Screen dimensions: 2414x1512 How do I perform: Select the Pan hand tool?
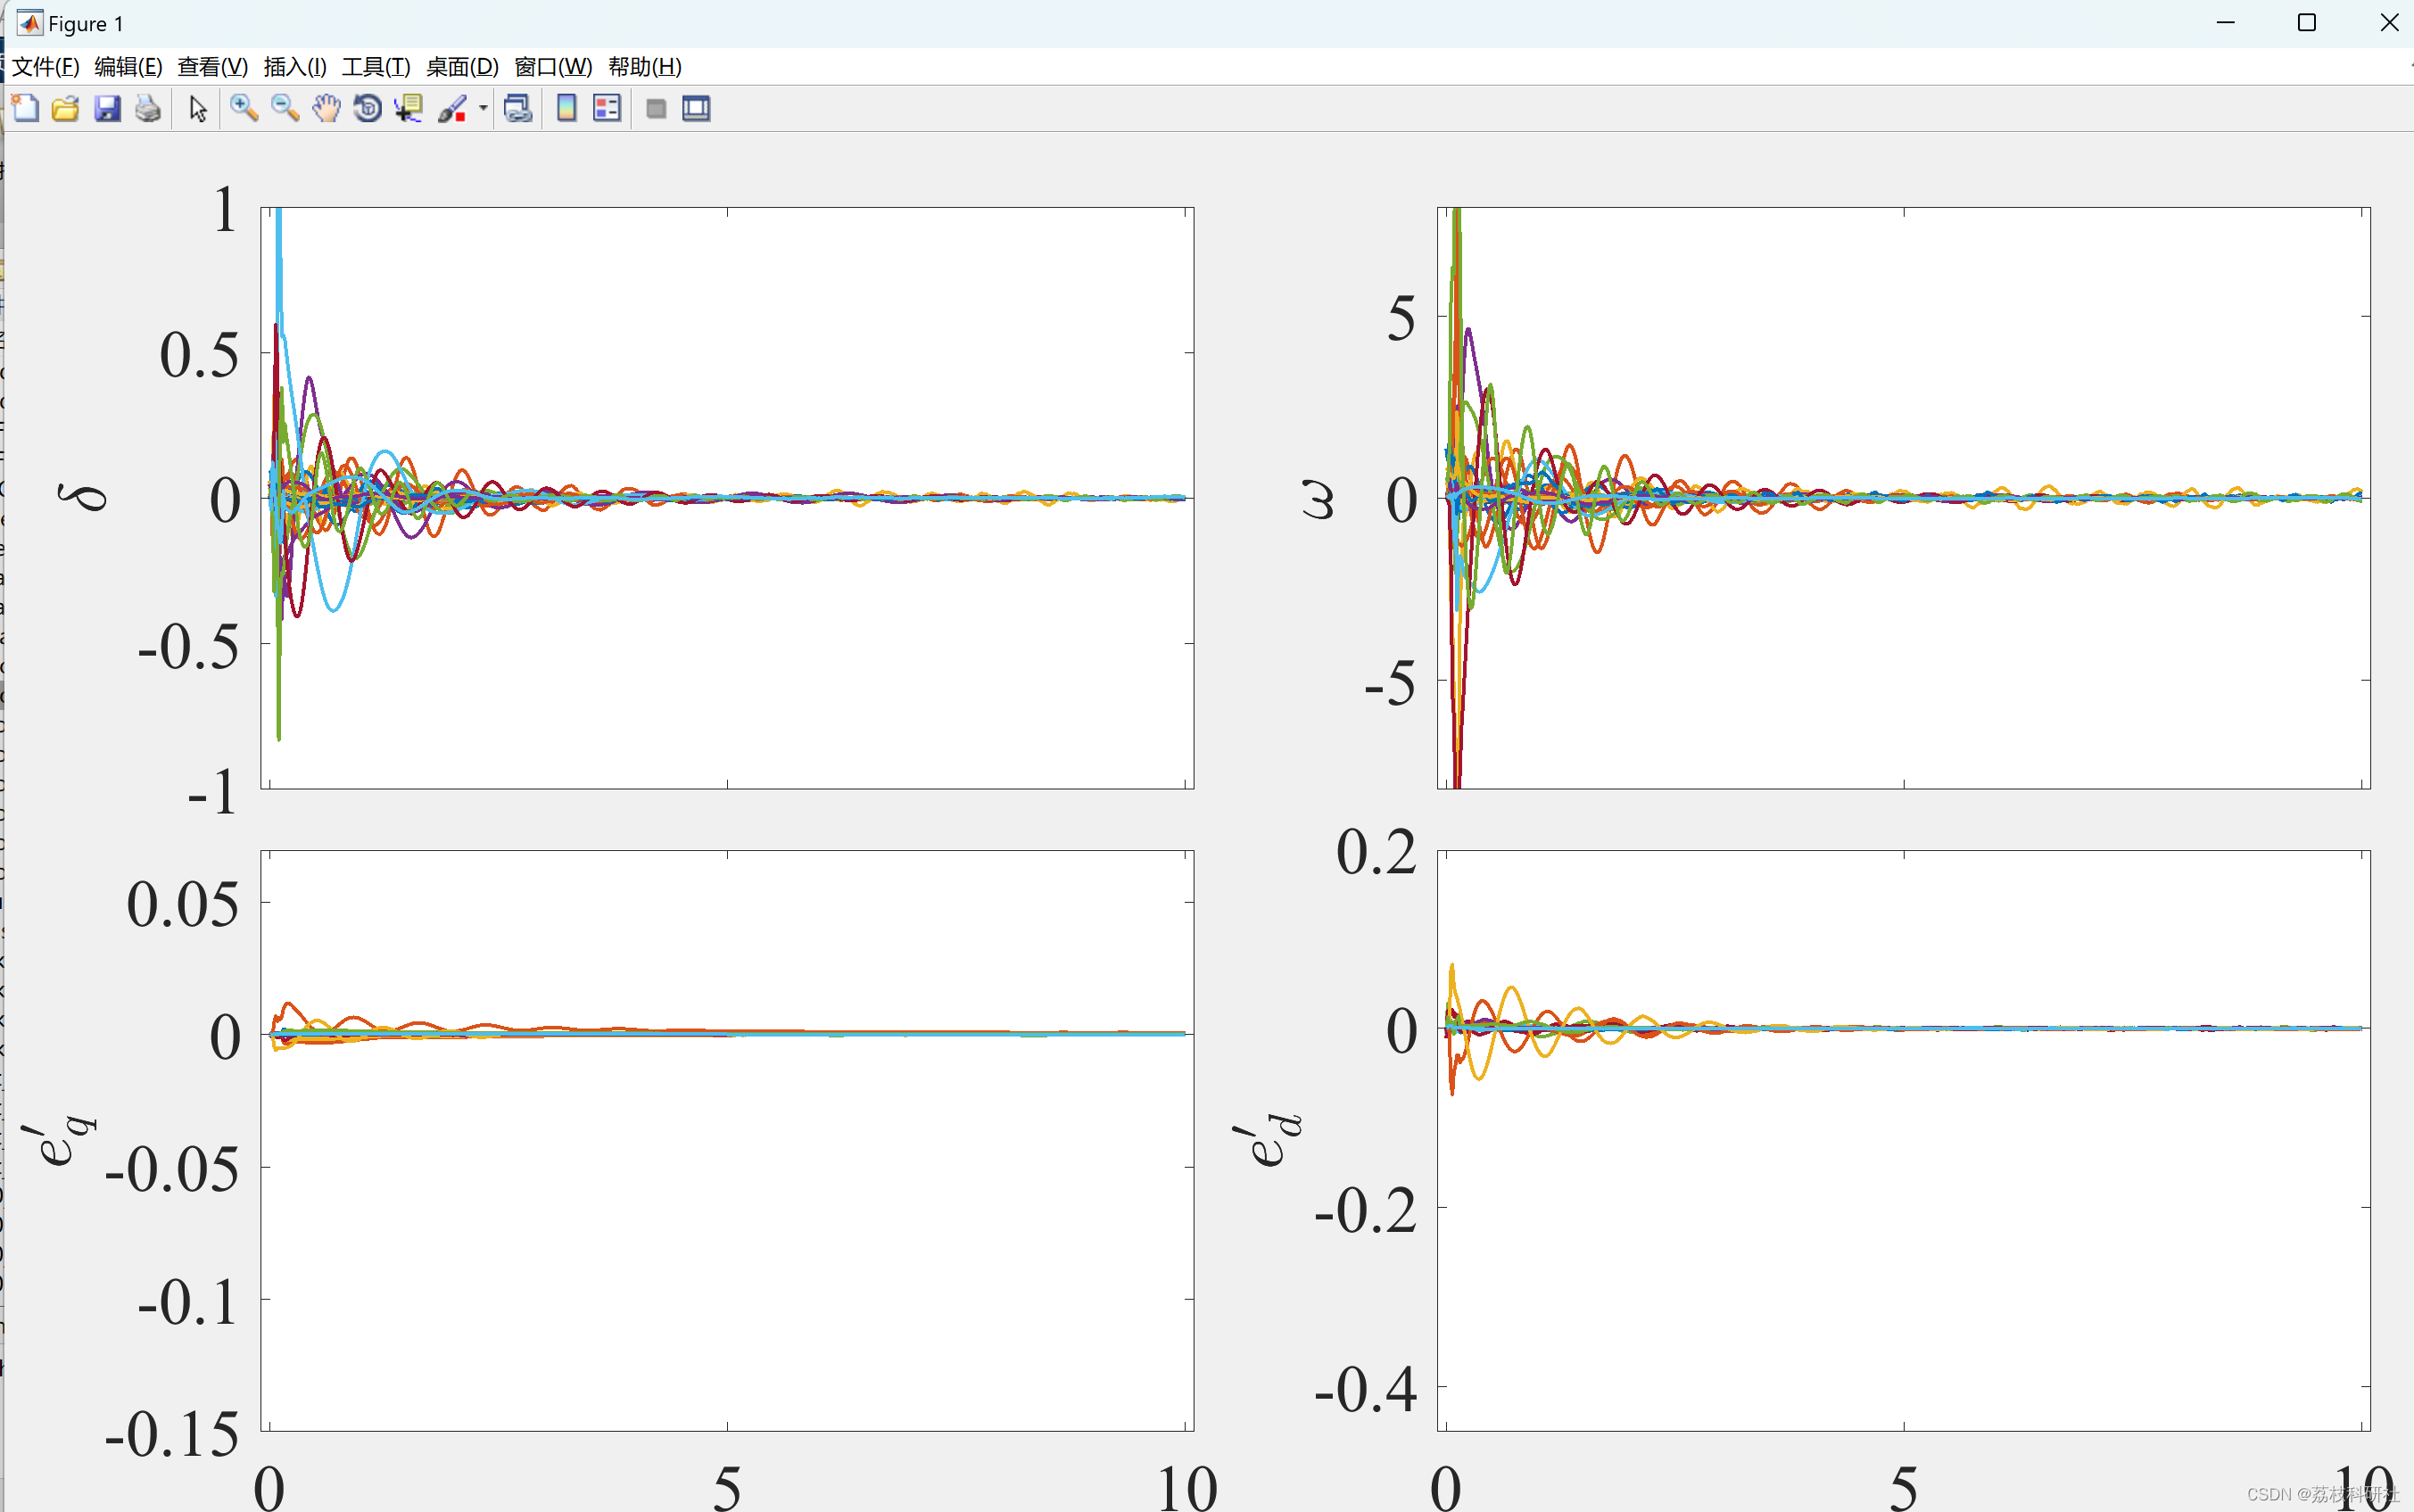(x=326, y=108)
